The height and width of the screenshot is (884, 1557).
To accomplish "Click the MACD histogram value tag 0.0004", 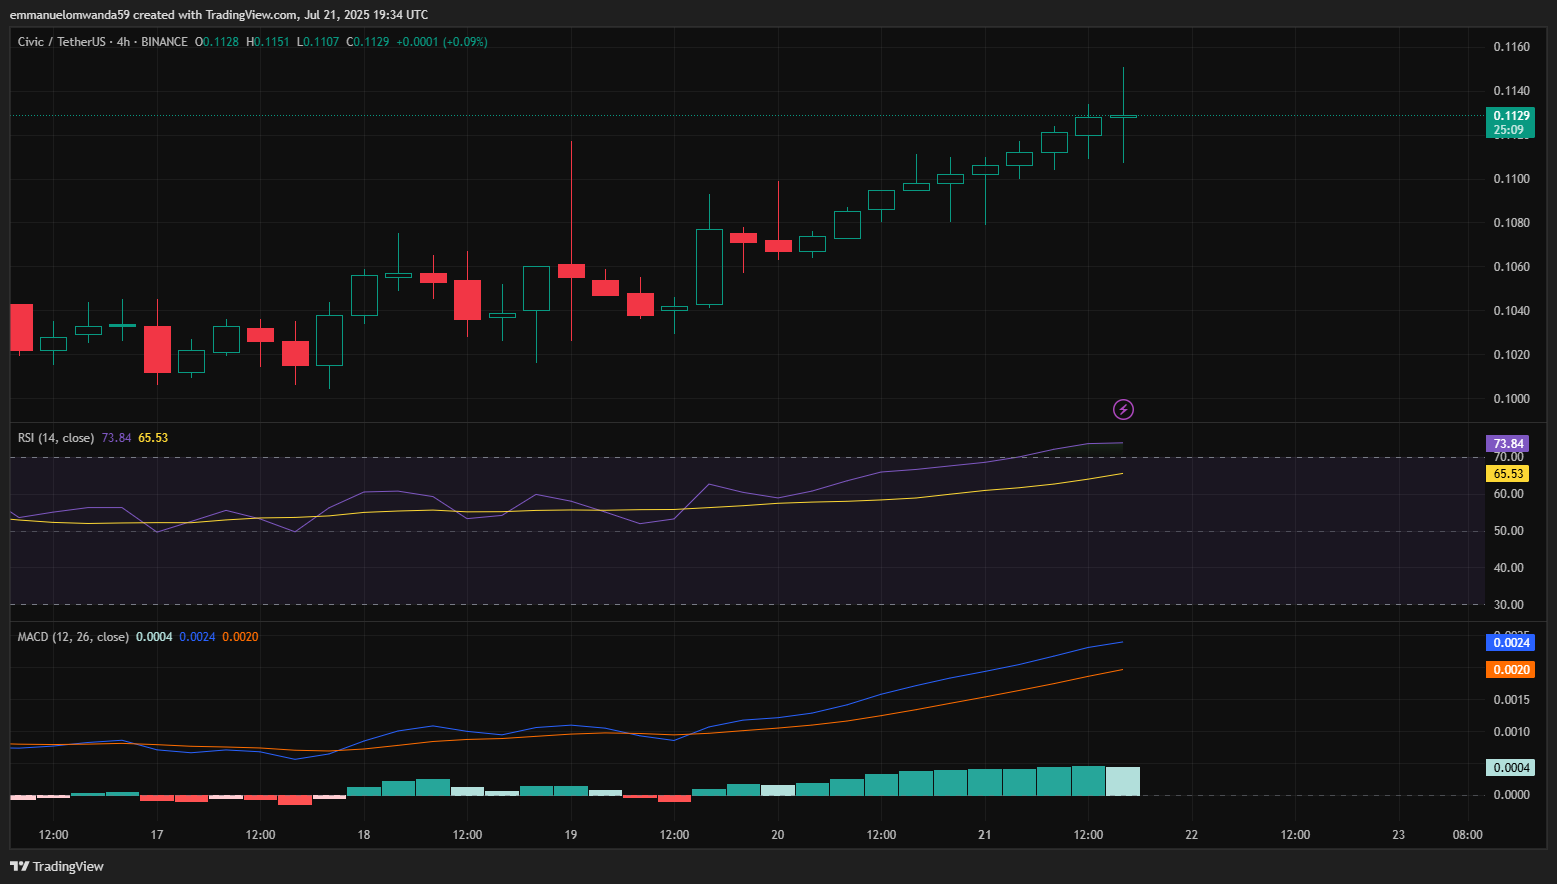I will click(x=1510, y=768).
